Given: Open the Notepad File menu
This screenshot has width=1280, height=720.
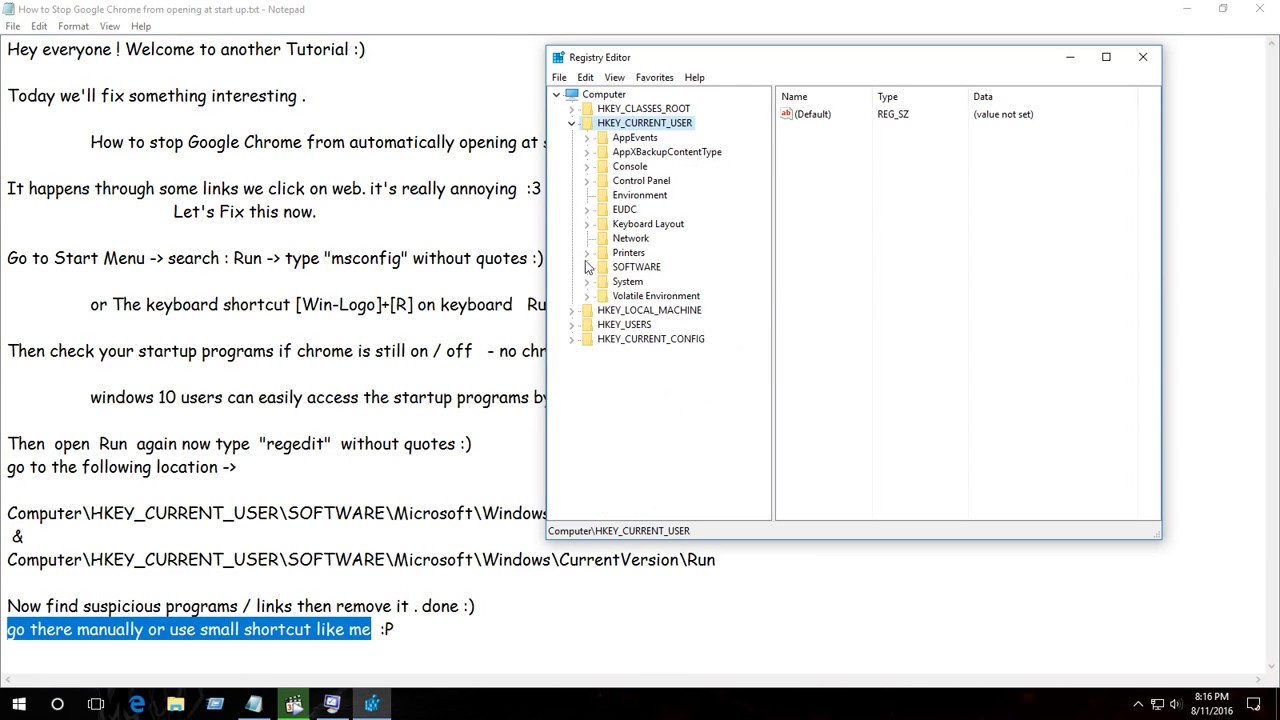Looking at the screenshot, I should pos(13,26).
